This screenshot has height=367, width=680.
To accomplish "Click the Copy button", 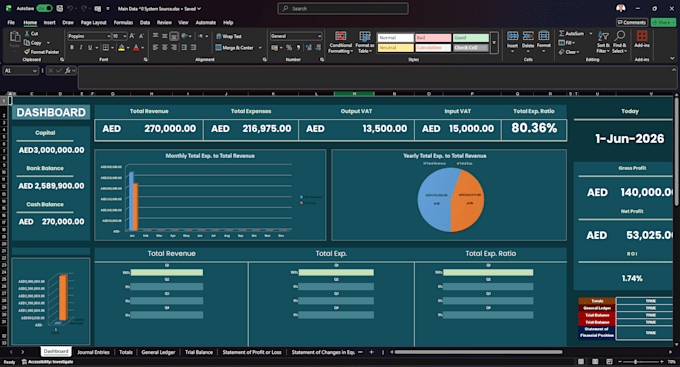I will pyautogui.click(x=33, y=43).
